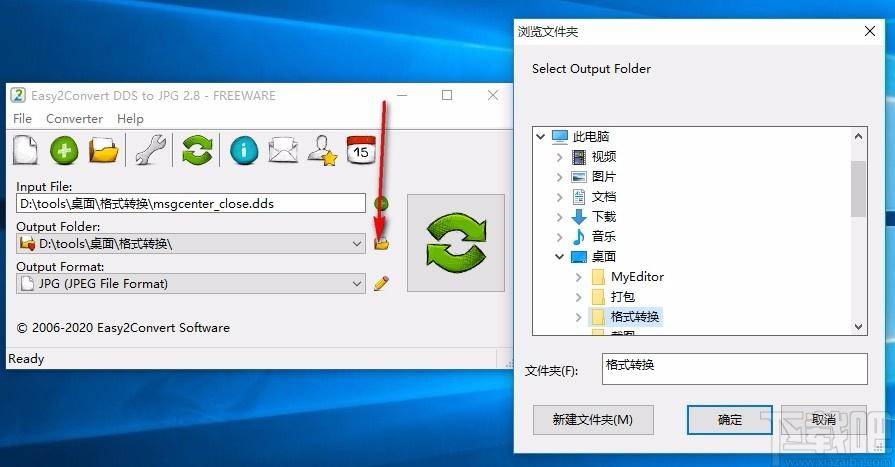
Task: Select the 打包 folder
Action: coord(622,297)
